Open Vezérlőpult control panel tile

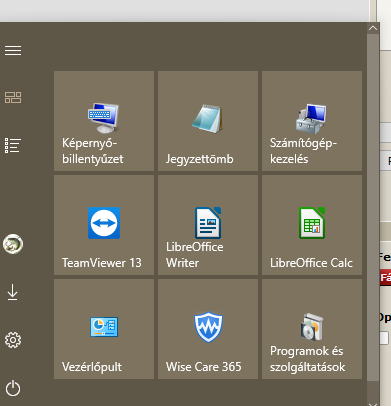tap(104, 329)
